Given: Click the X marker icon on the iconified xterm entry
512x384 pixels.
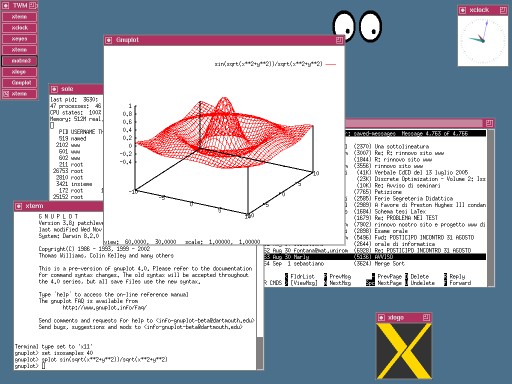Looking at the screenshot, I should point(6,94).
